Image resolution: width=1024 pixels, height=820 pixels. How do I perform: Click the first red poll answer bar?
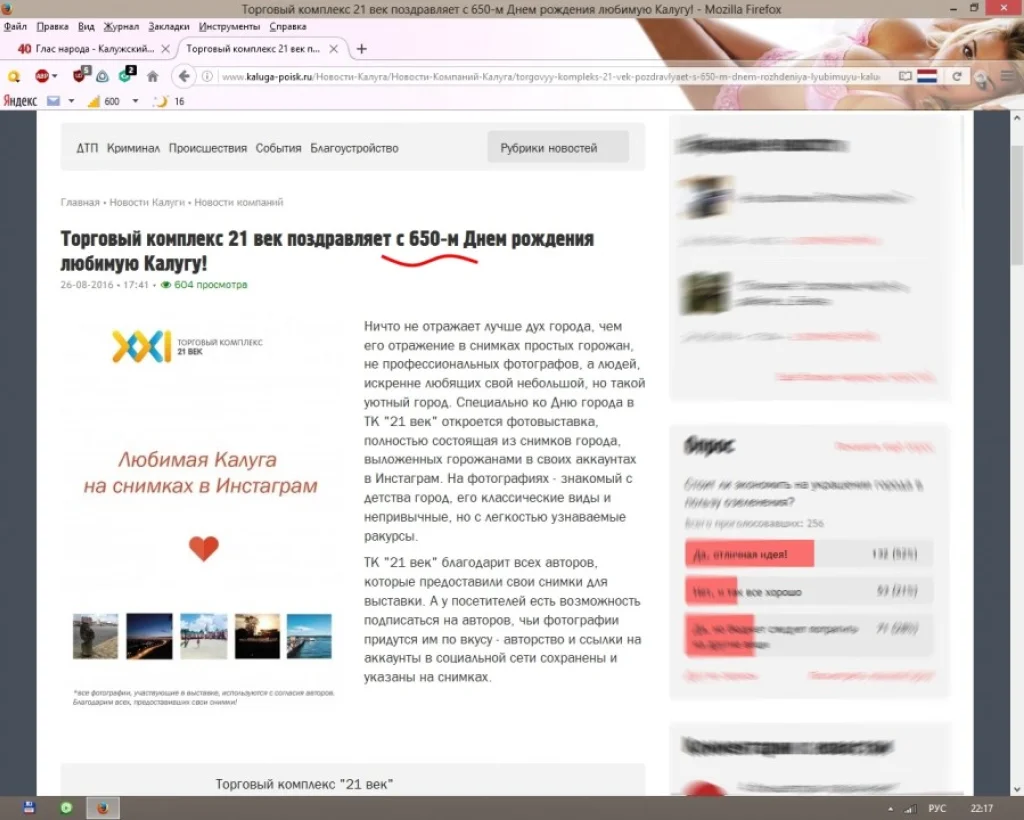749,554
